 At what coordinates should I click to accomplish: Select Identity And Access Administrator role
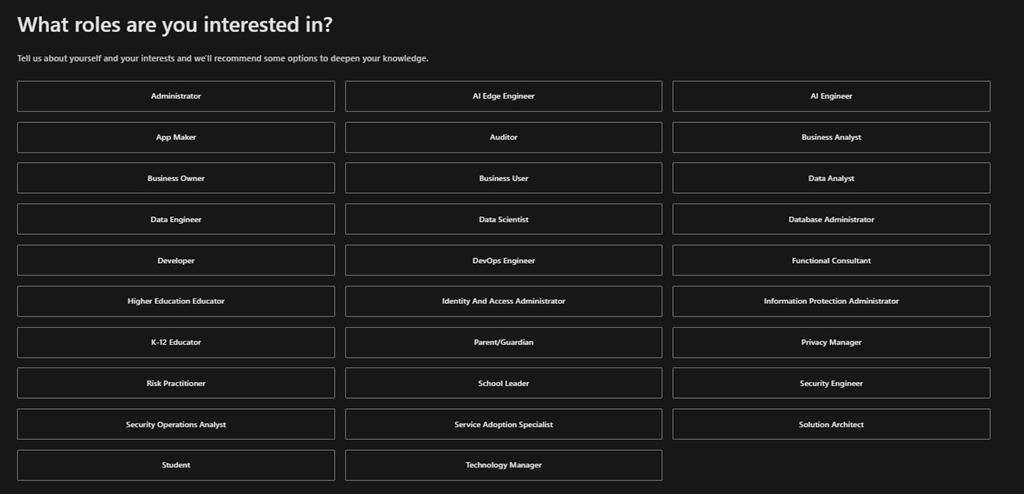(x=503, y=301)
